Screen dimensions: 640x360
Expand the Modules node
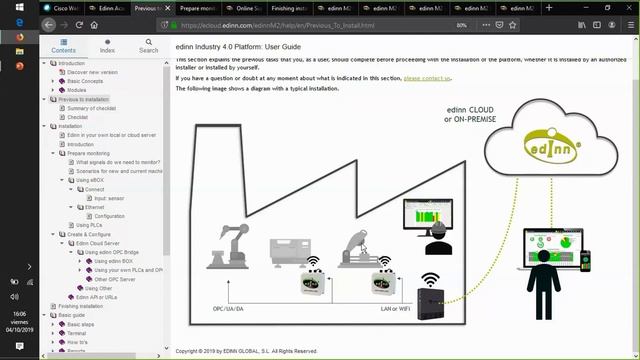tap(53, 90)
